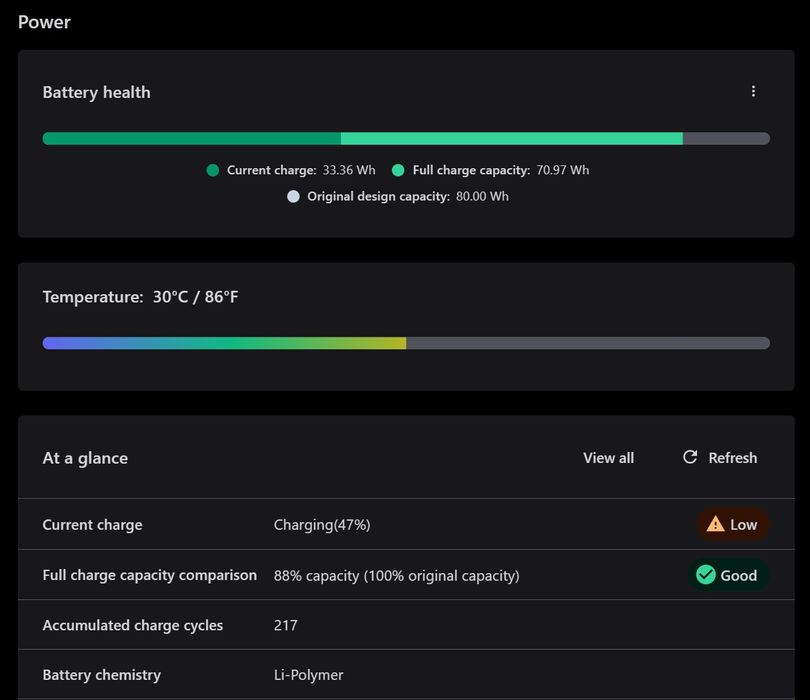The width and height of the screenshot is (810, 700).
Task: Click the 70.97 Wh full capacity value
Action: 563,170
